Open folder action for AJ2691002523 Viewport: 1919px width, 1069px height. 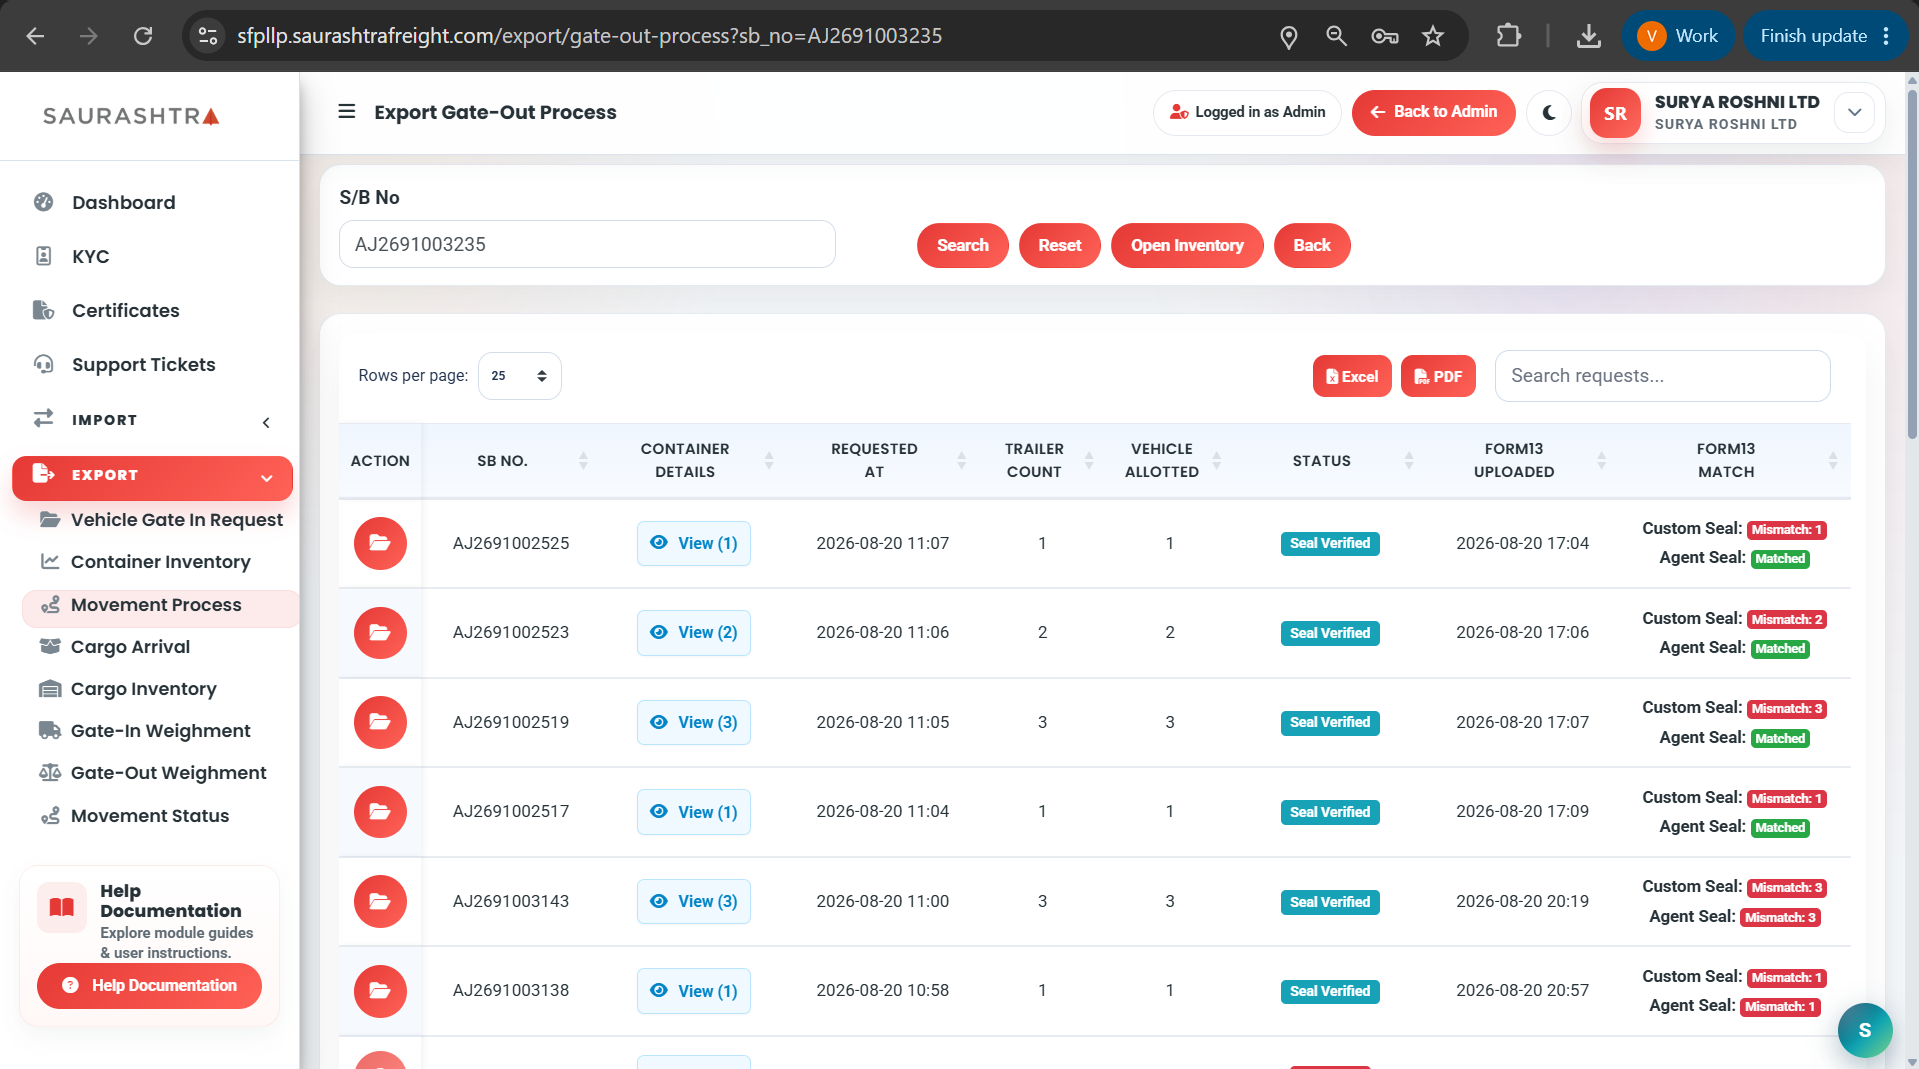(380, 632)
